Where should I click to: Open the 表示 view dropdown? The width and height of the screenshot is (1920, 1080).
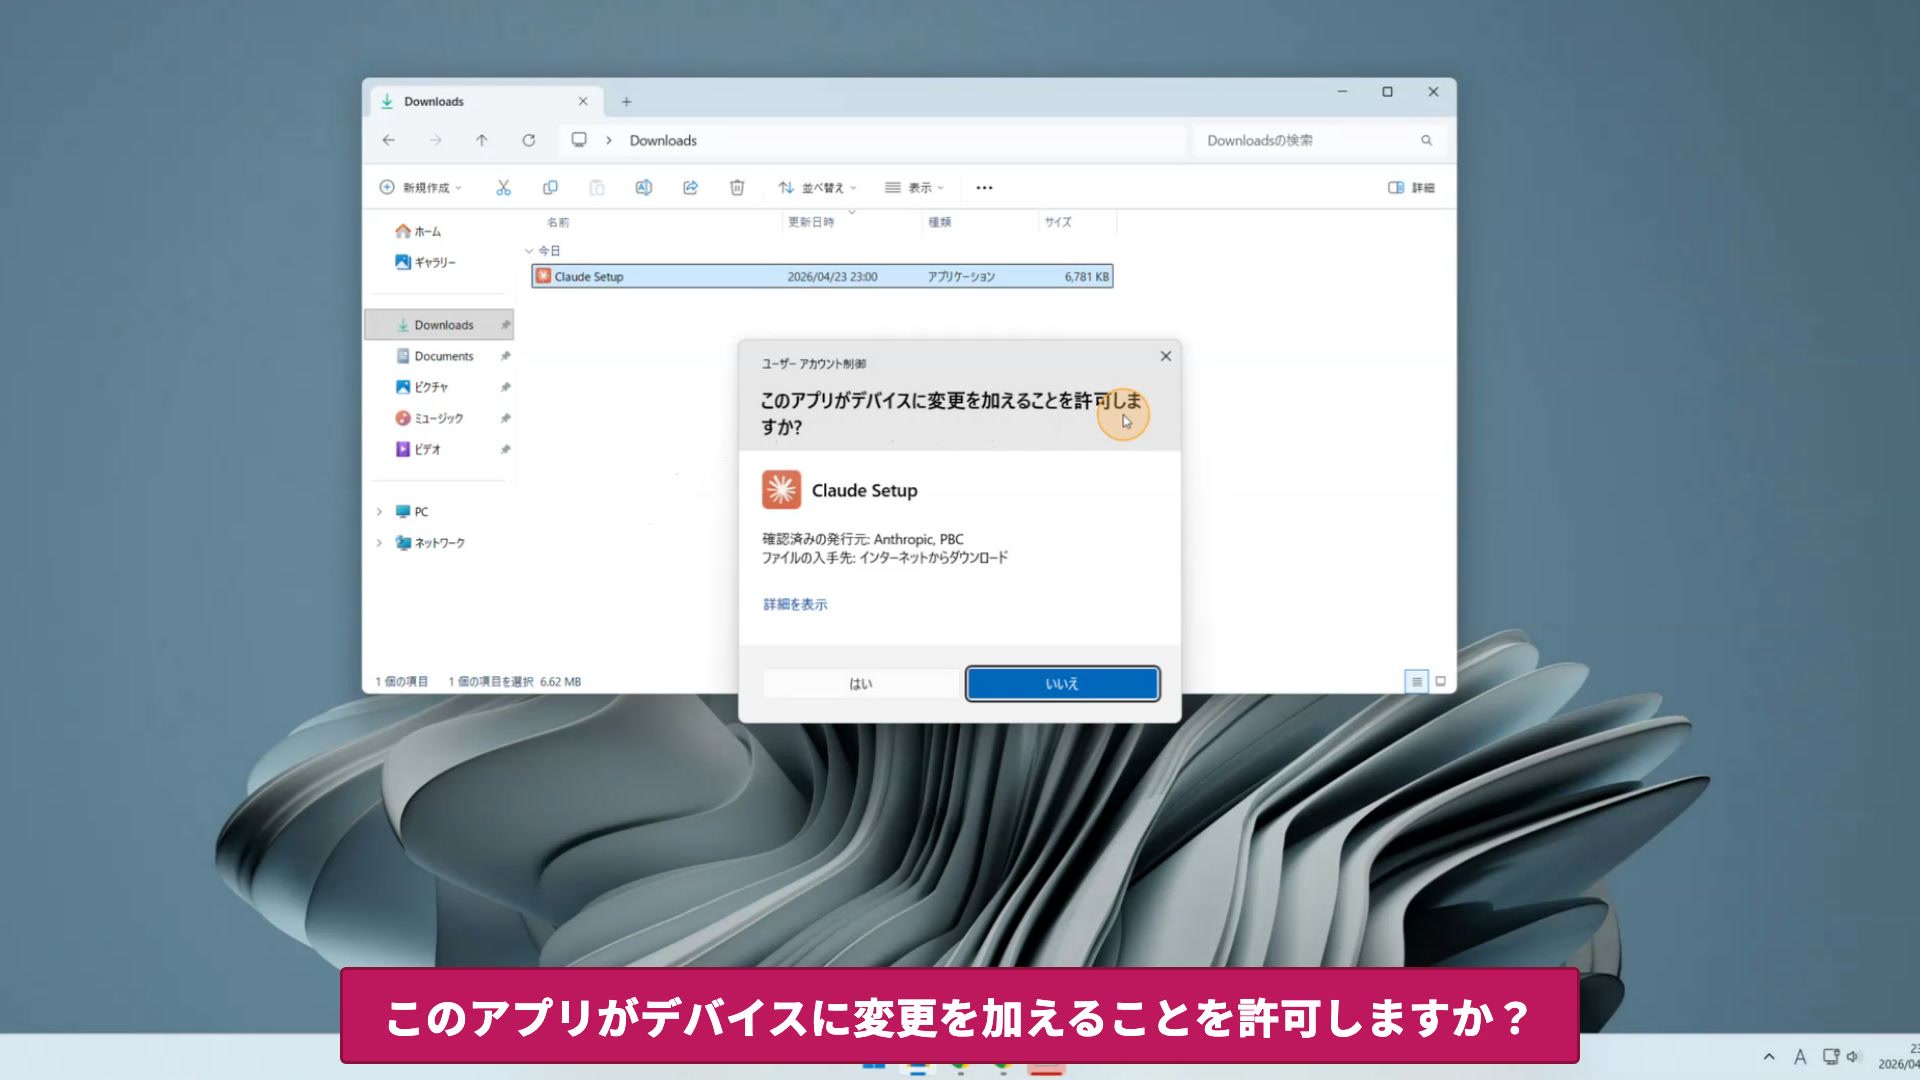[x=914, y=187]
